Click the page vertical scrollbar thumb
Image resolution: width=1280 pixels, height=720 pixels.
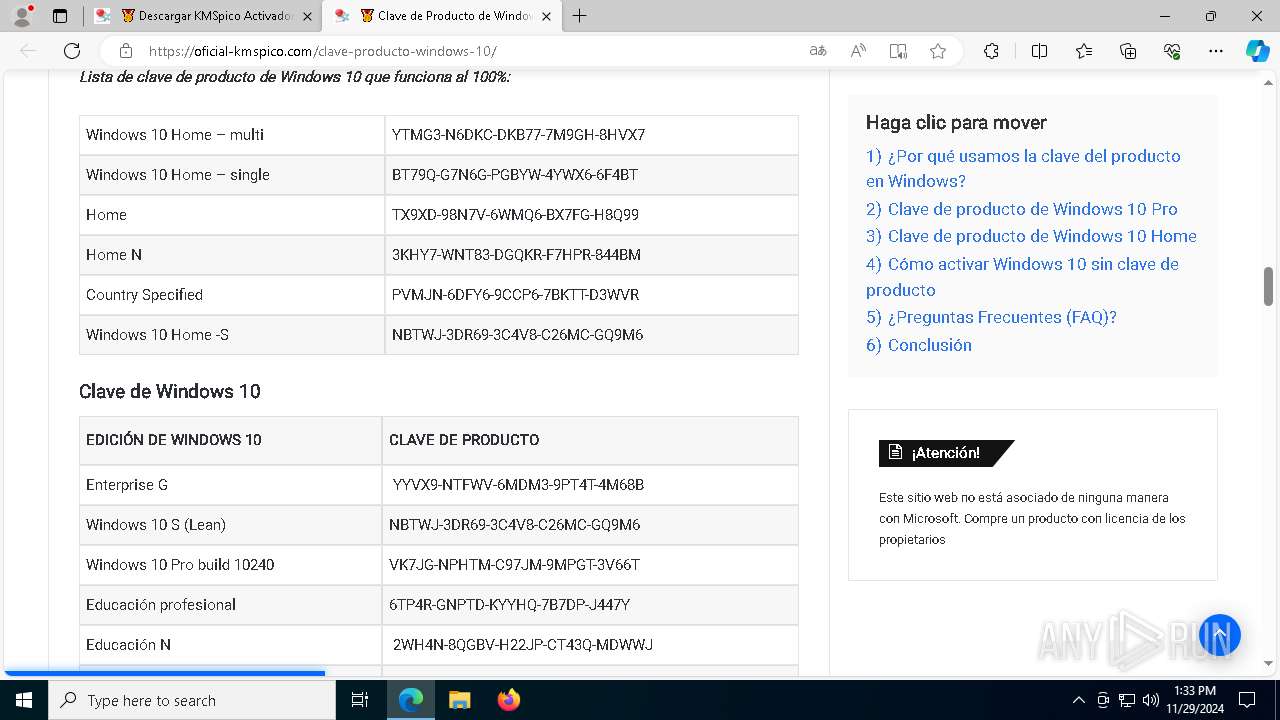(x=1269, y=286)
